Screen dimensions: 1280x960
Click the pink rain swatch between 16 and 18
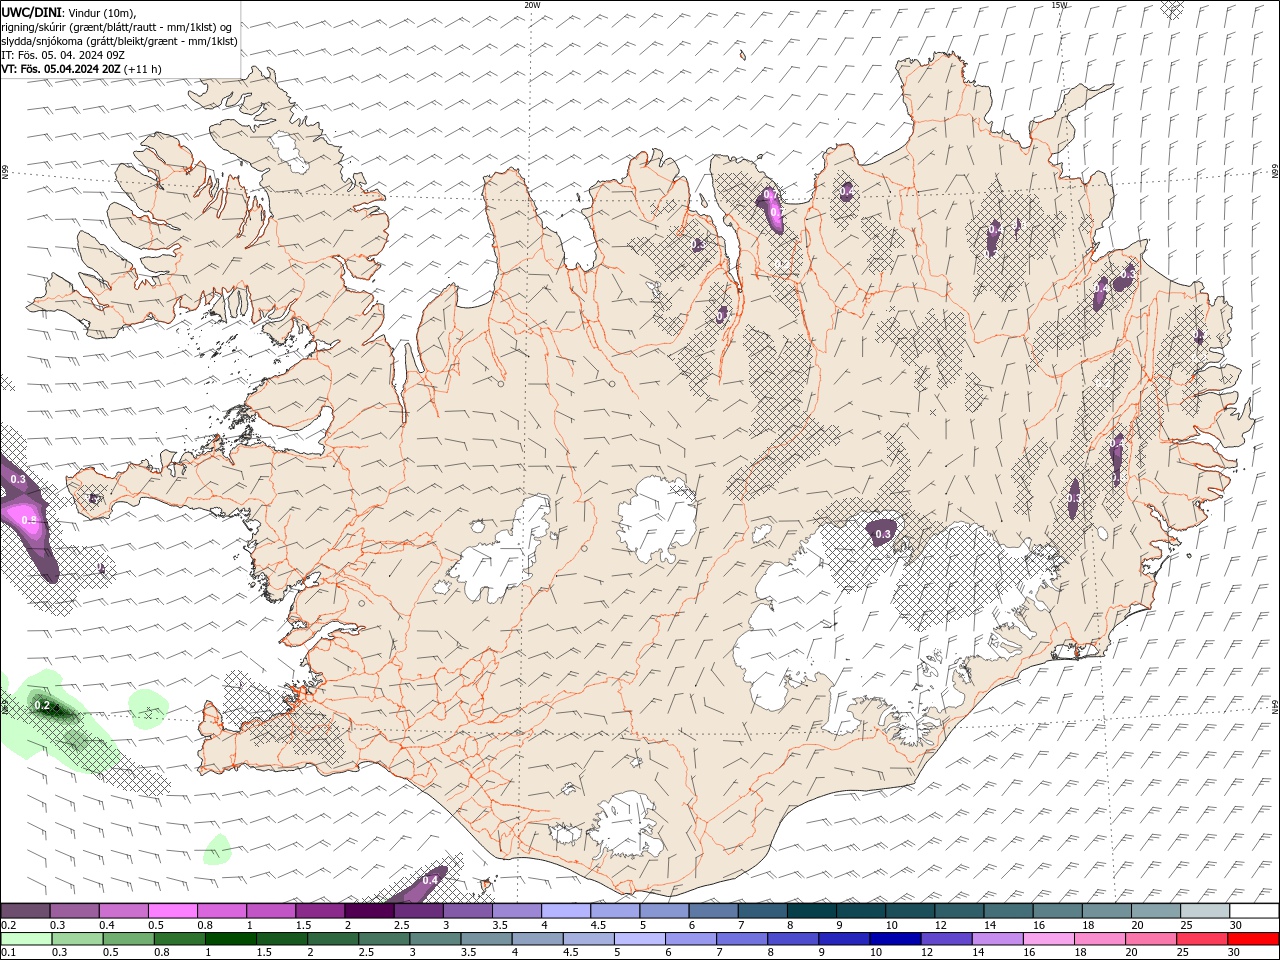1048,939
